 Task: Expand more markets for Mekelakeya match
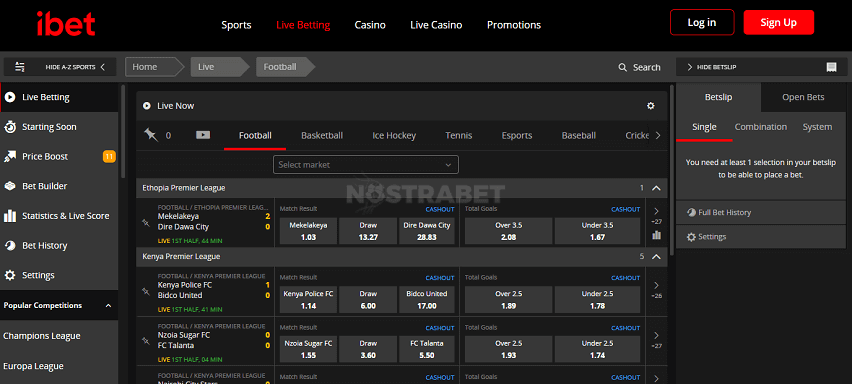click(x=656, y=211)
